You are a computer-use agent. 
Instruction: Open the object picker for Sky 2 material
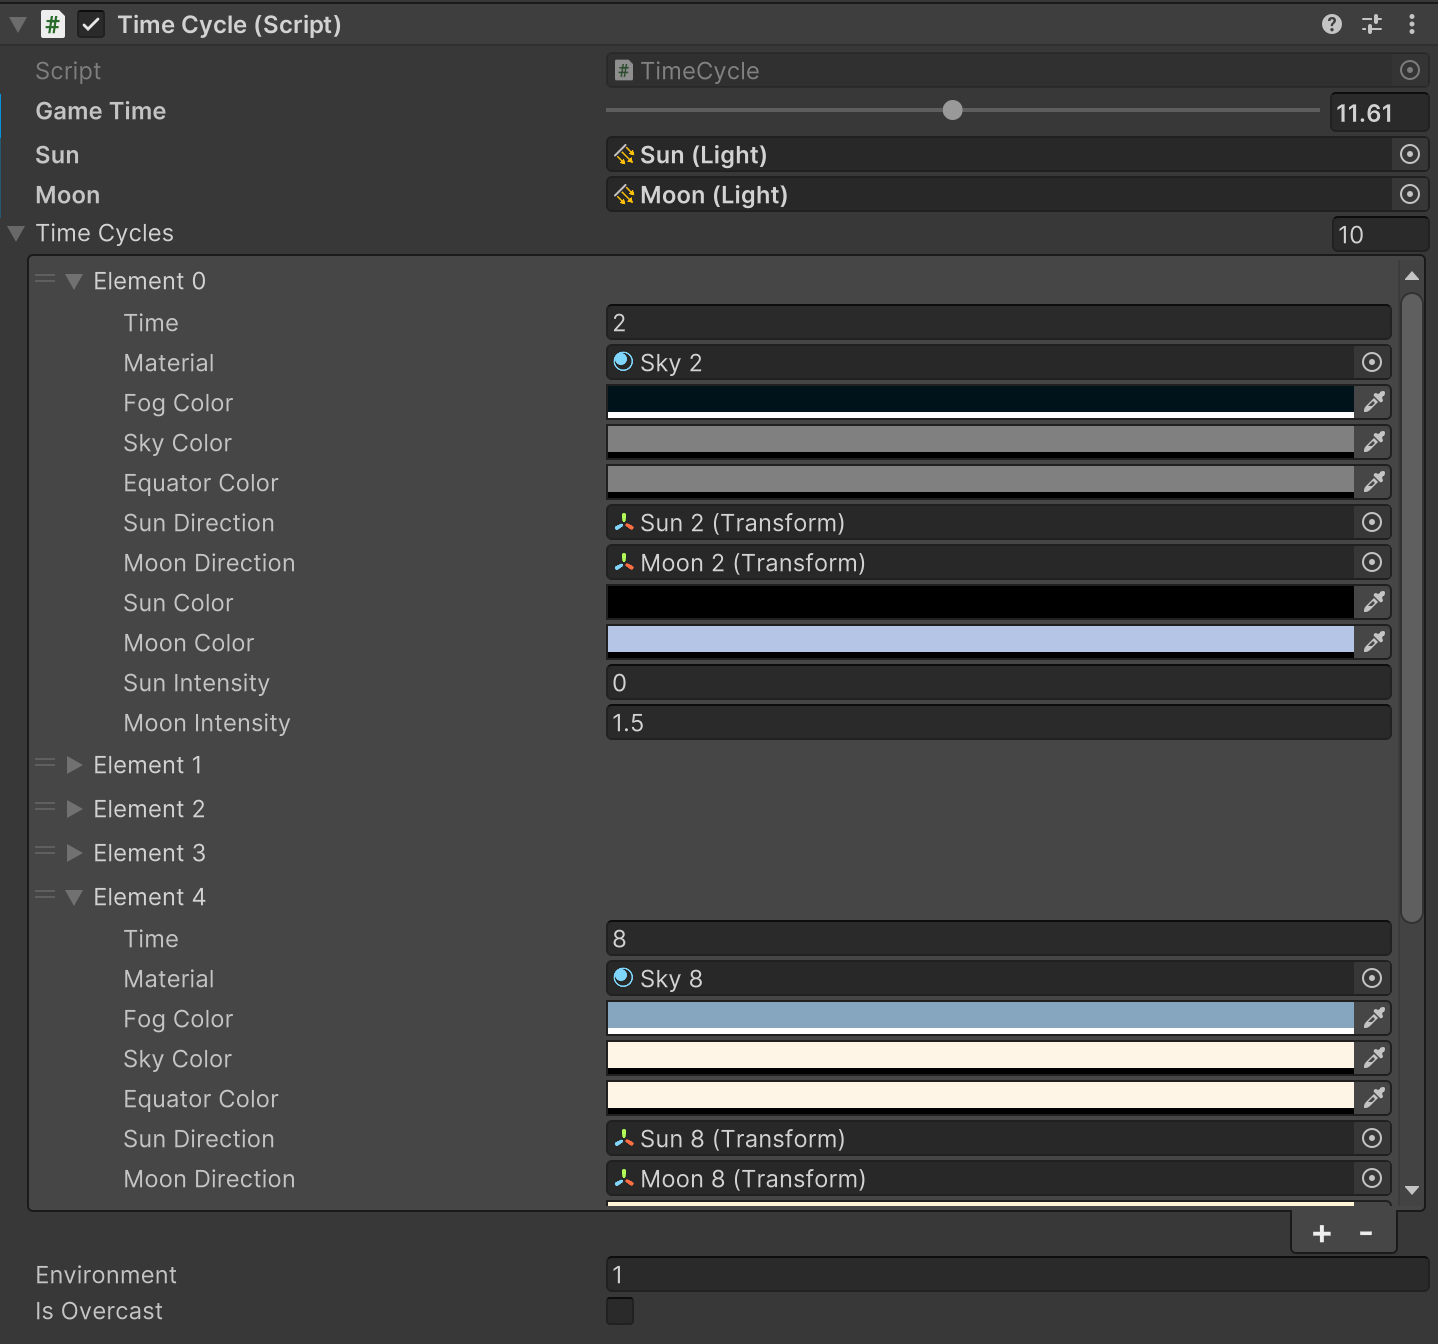[x=1372, y=362]
